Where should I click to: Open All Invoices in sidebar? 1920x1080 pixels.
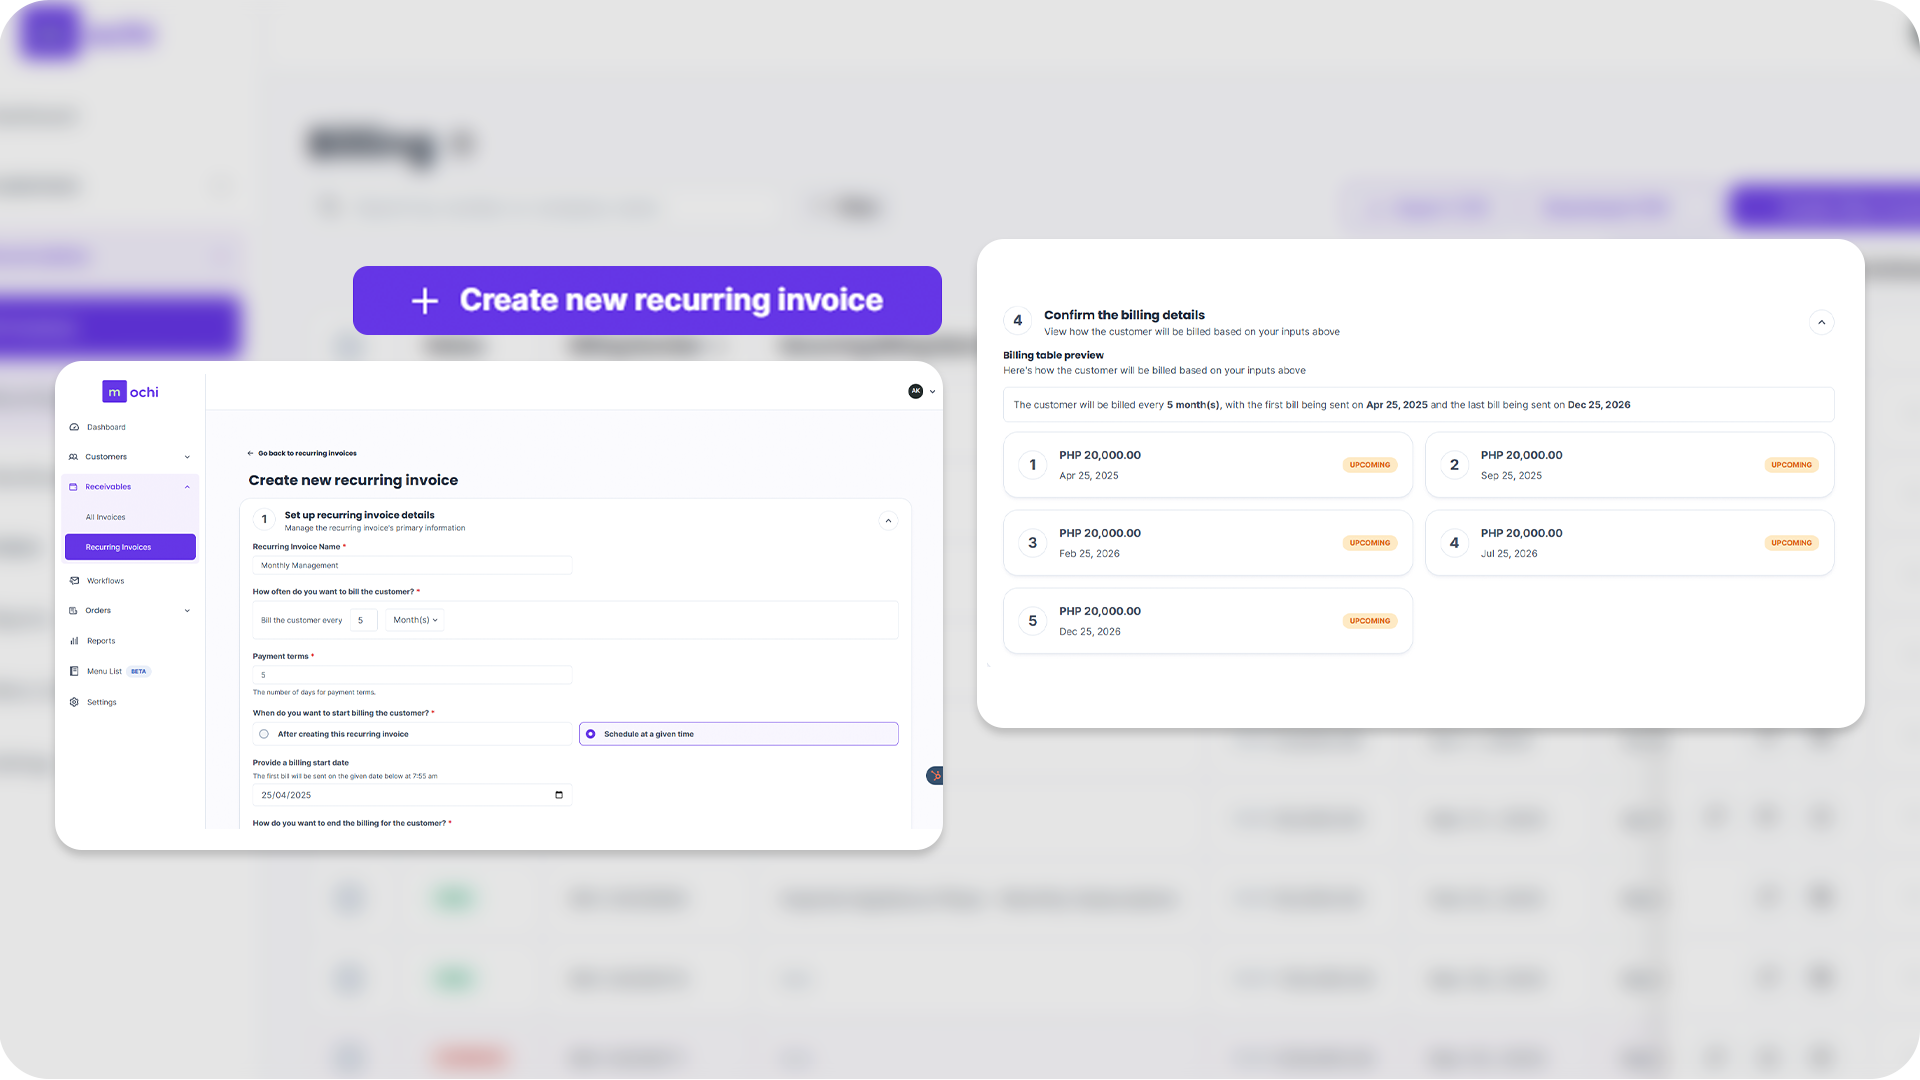(x=106, y=517)
